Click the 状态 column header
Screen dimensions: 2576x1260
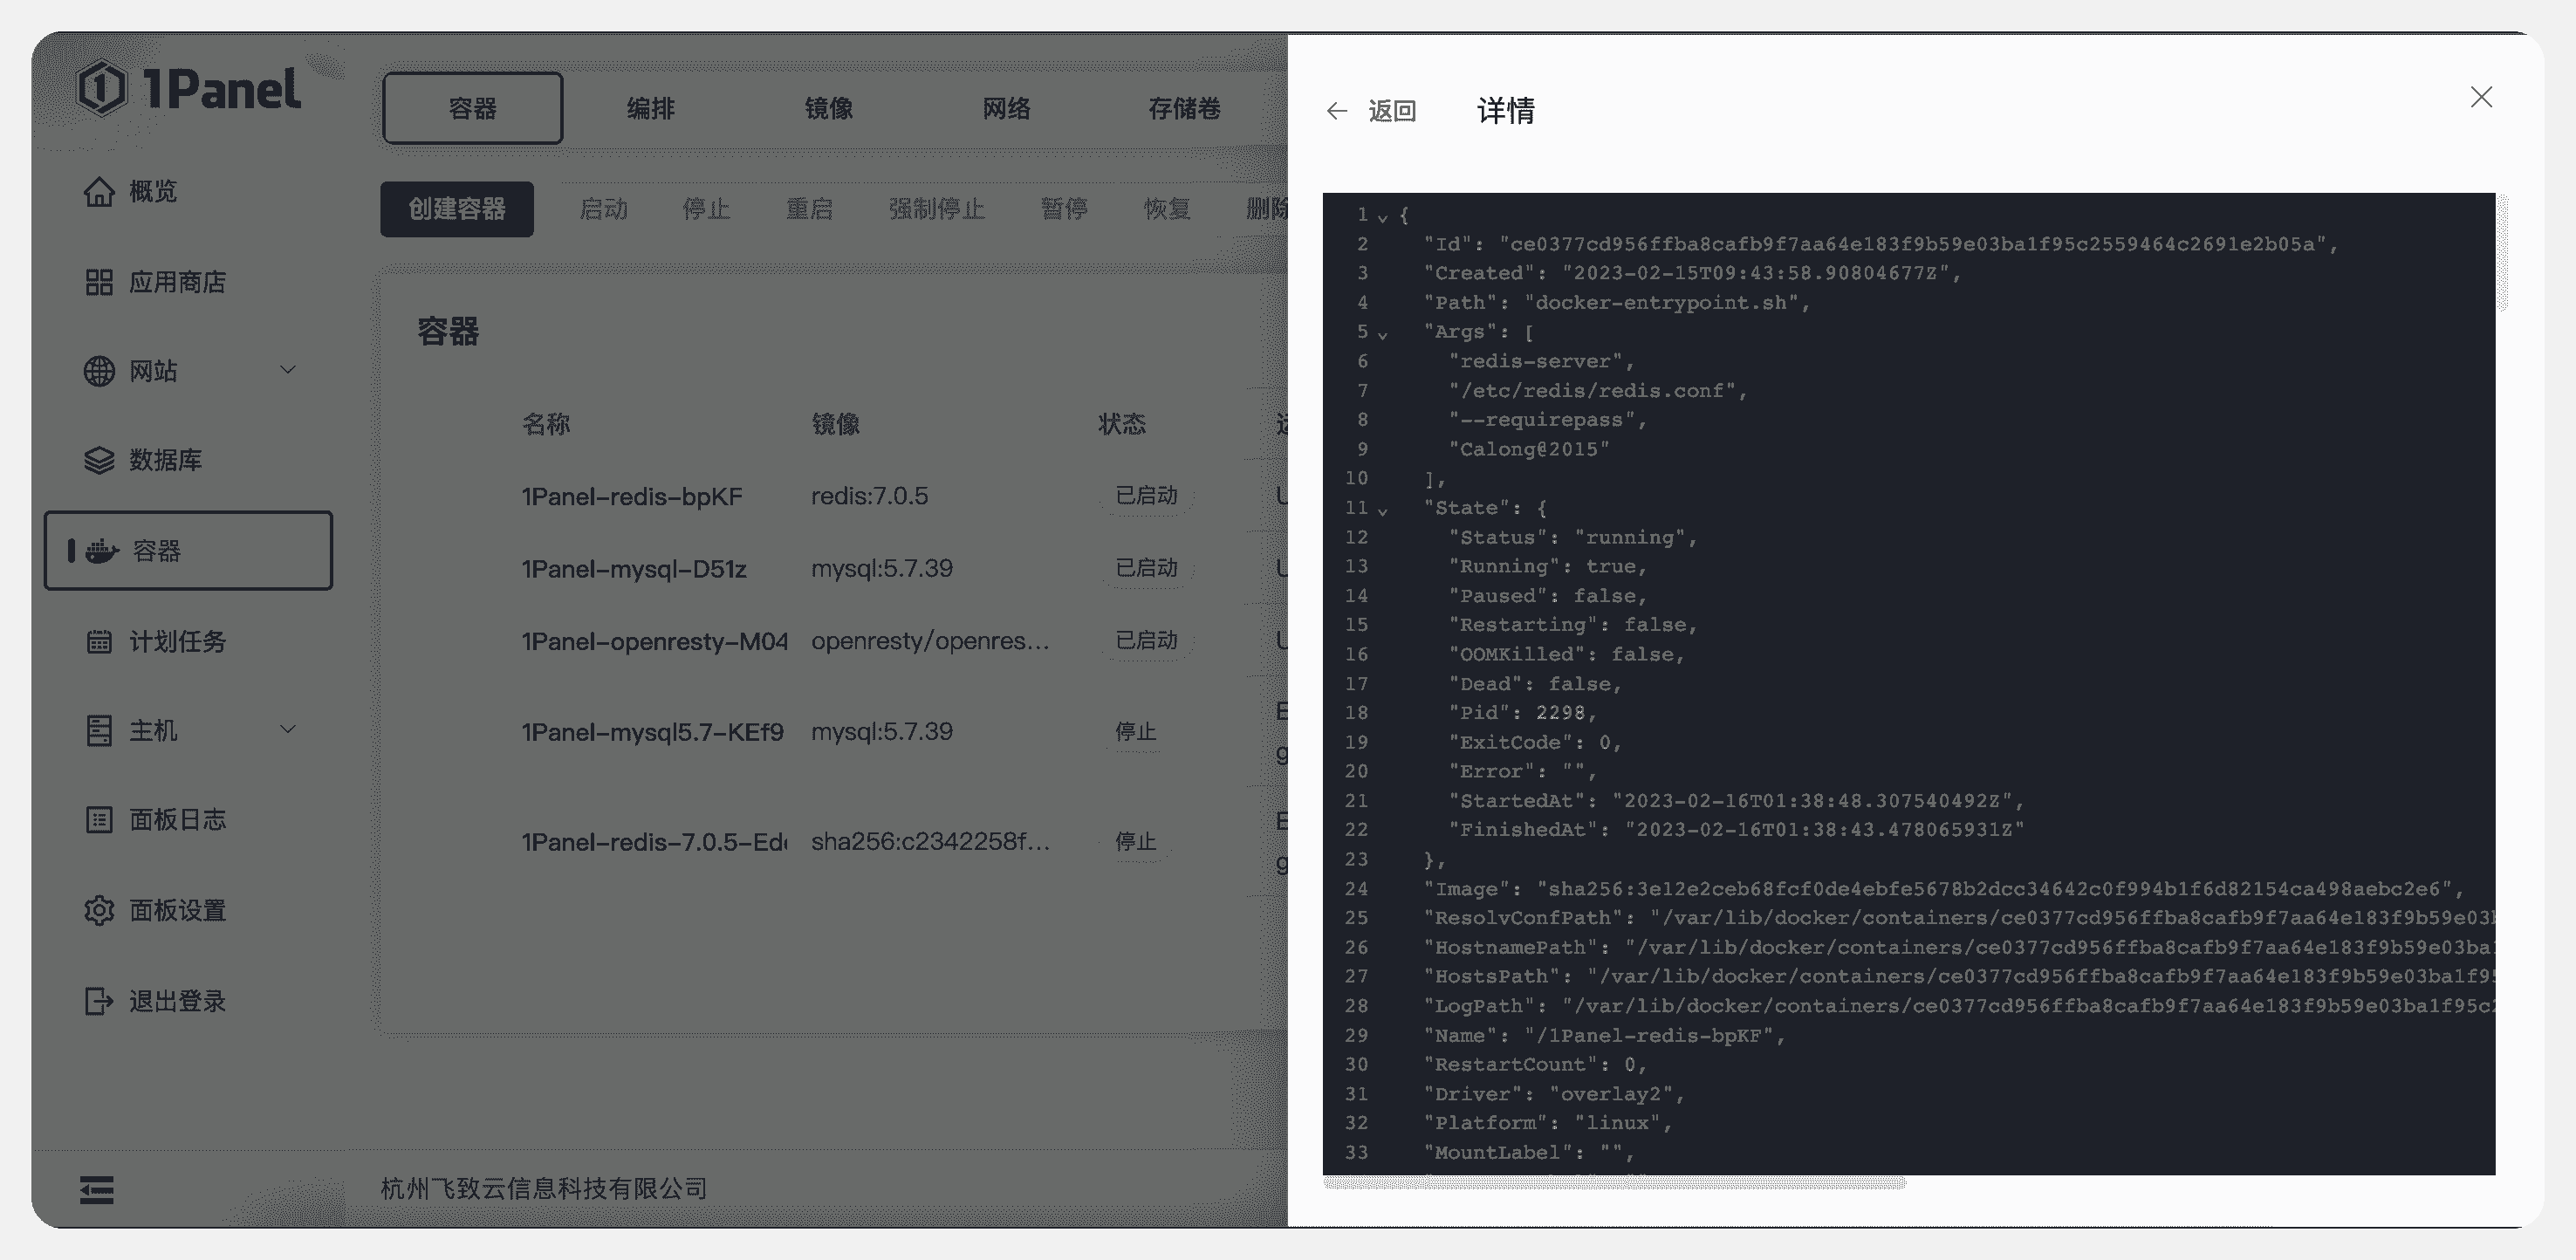(1122, 424)
